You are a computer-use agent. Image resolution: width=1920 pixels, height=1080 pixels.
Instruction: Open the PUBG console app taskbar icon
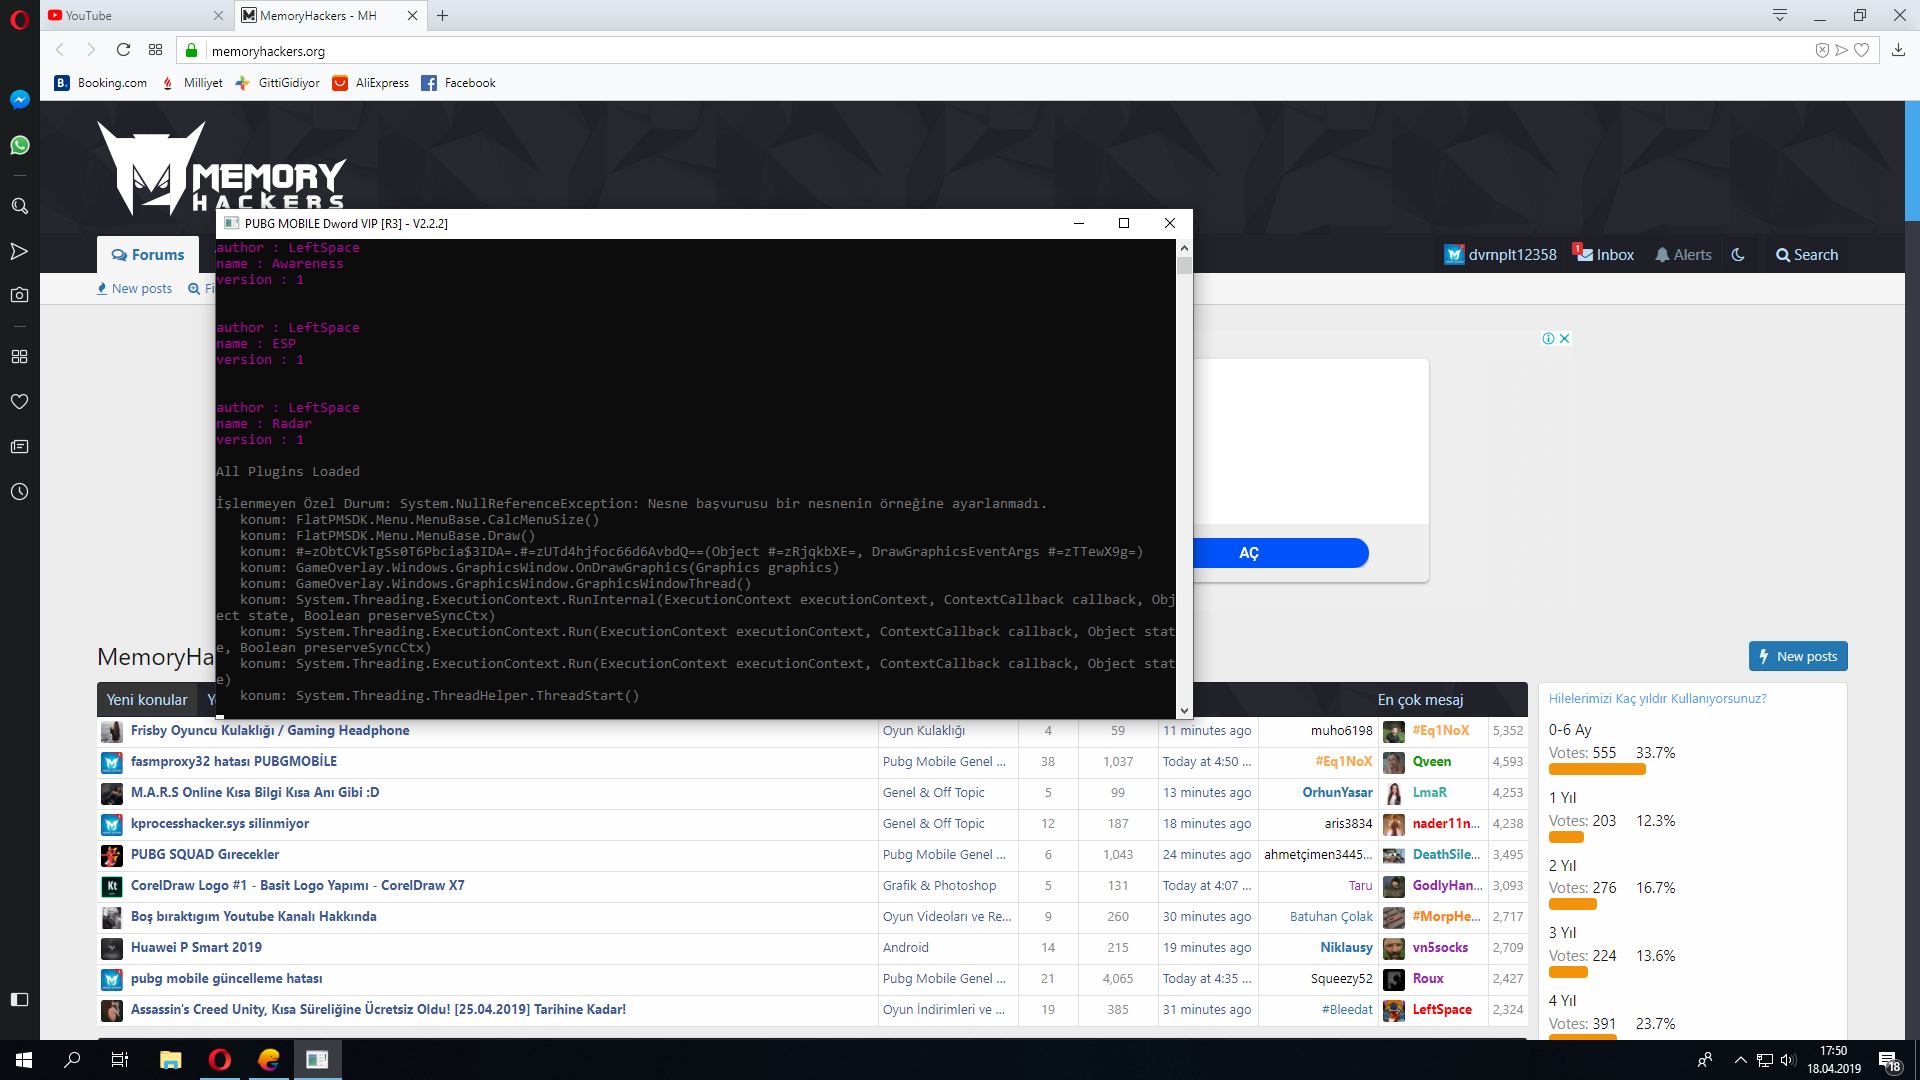coord(318,1060)
